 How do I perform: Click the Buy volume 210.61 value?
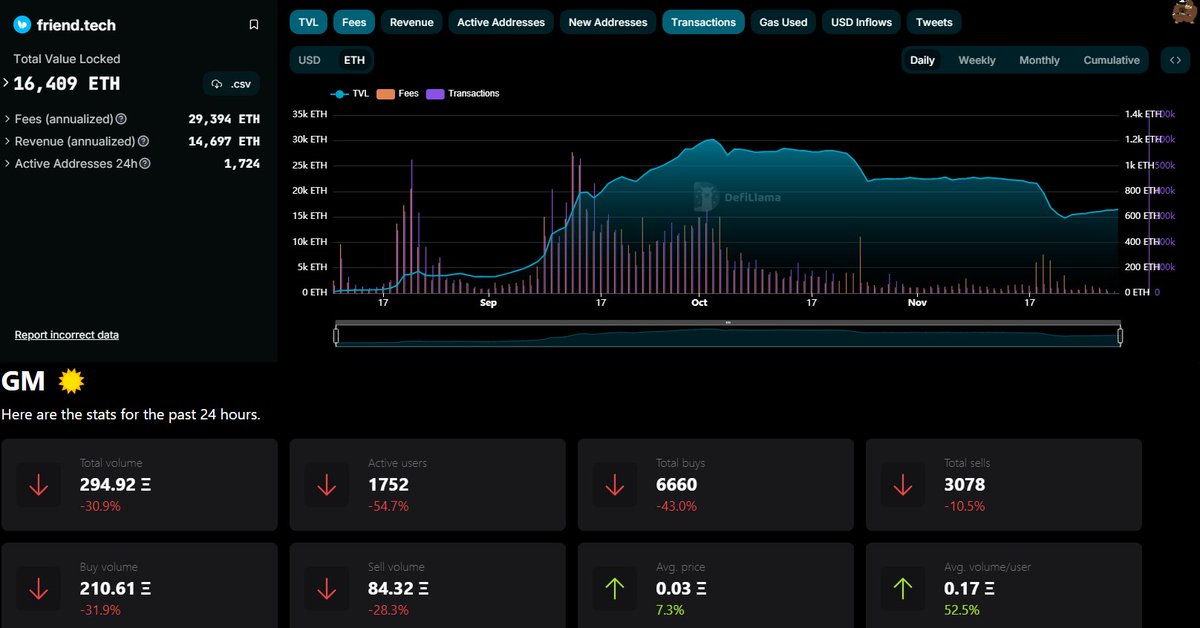pos(116,589)
